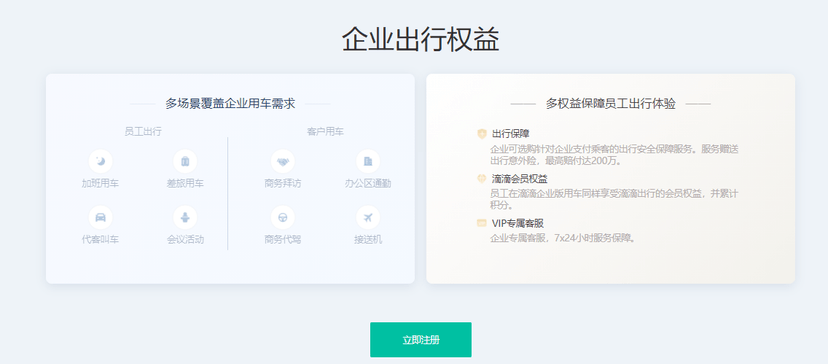Click the 多权益保障员工出行体验 title
This screenshot has width=828, height=364.
pos(610,104)
